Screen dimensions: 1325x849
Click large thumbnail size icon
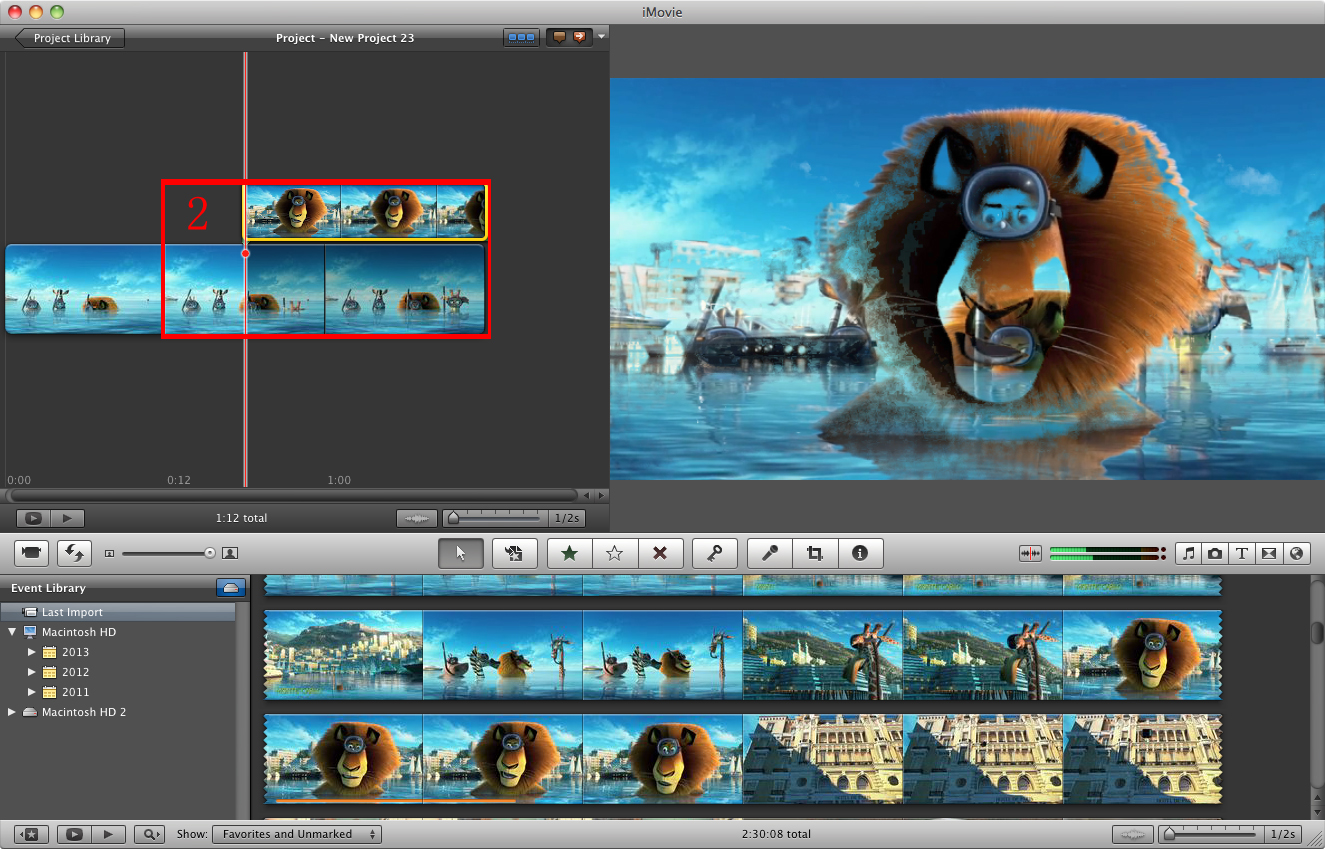click(230, 552)
